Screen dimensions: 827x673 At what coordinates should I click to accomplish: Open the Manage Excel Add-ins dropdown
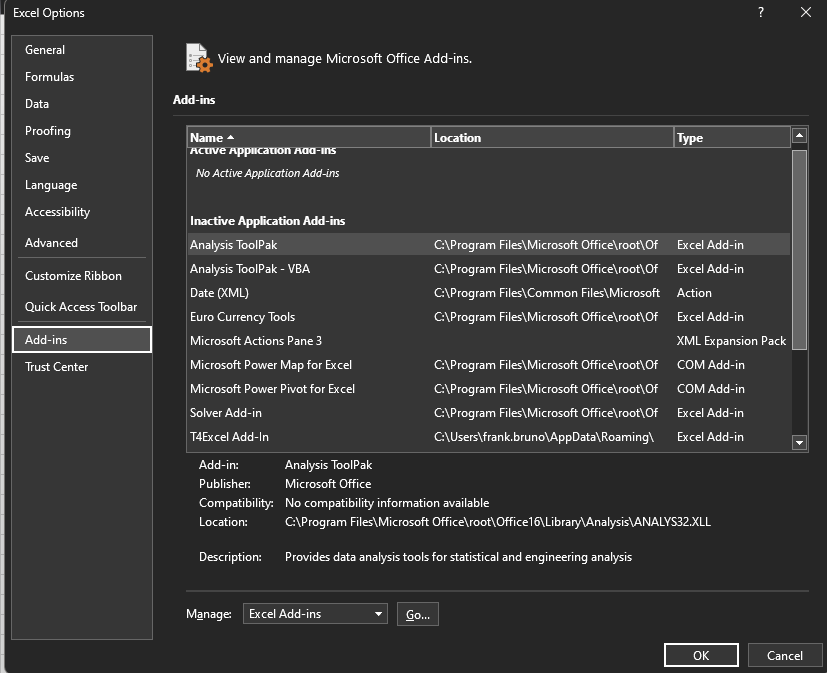point(315,614)
